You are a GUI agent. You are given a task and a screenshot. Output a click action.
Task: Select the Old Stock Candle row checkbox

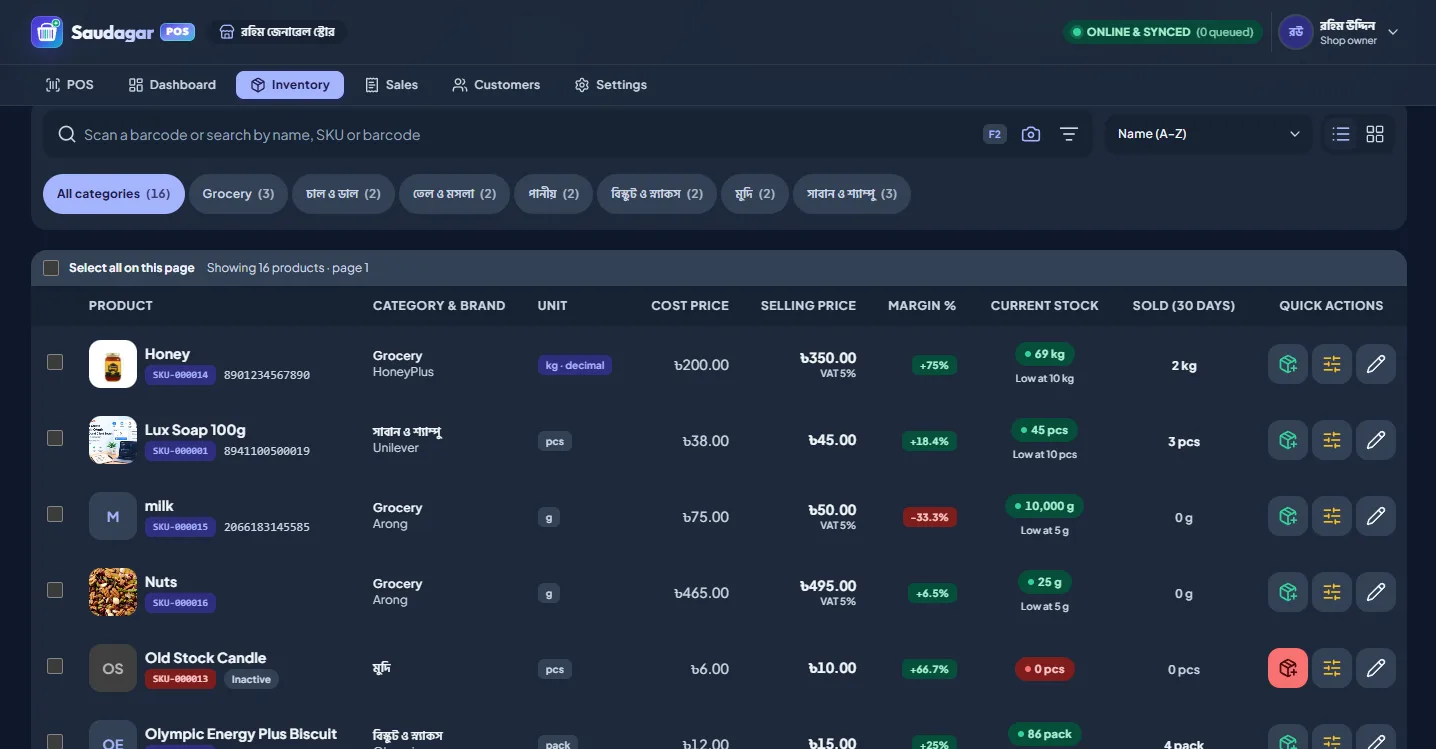click(55, 666)
